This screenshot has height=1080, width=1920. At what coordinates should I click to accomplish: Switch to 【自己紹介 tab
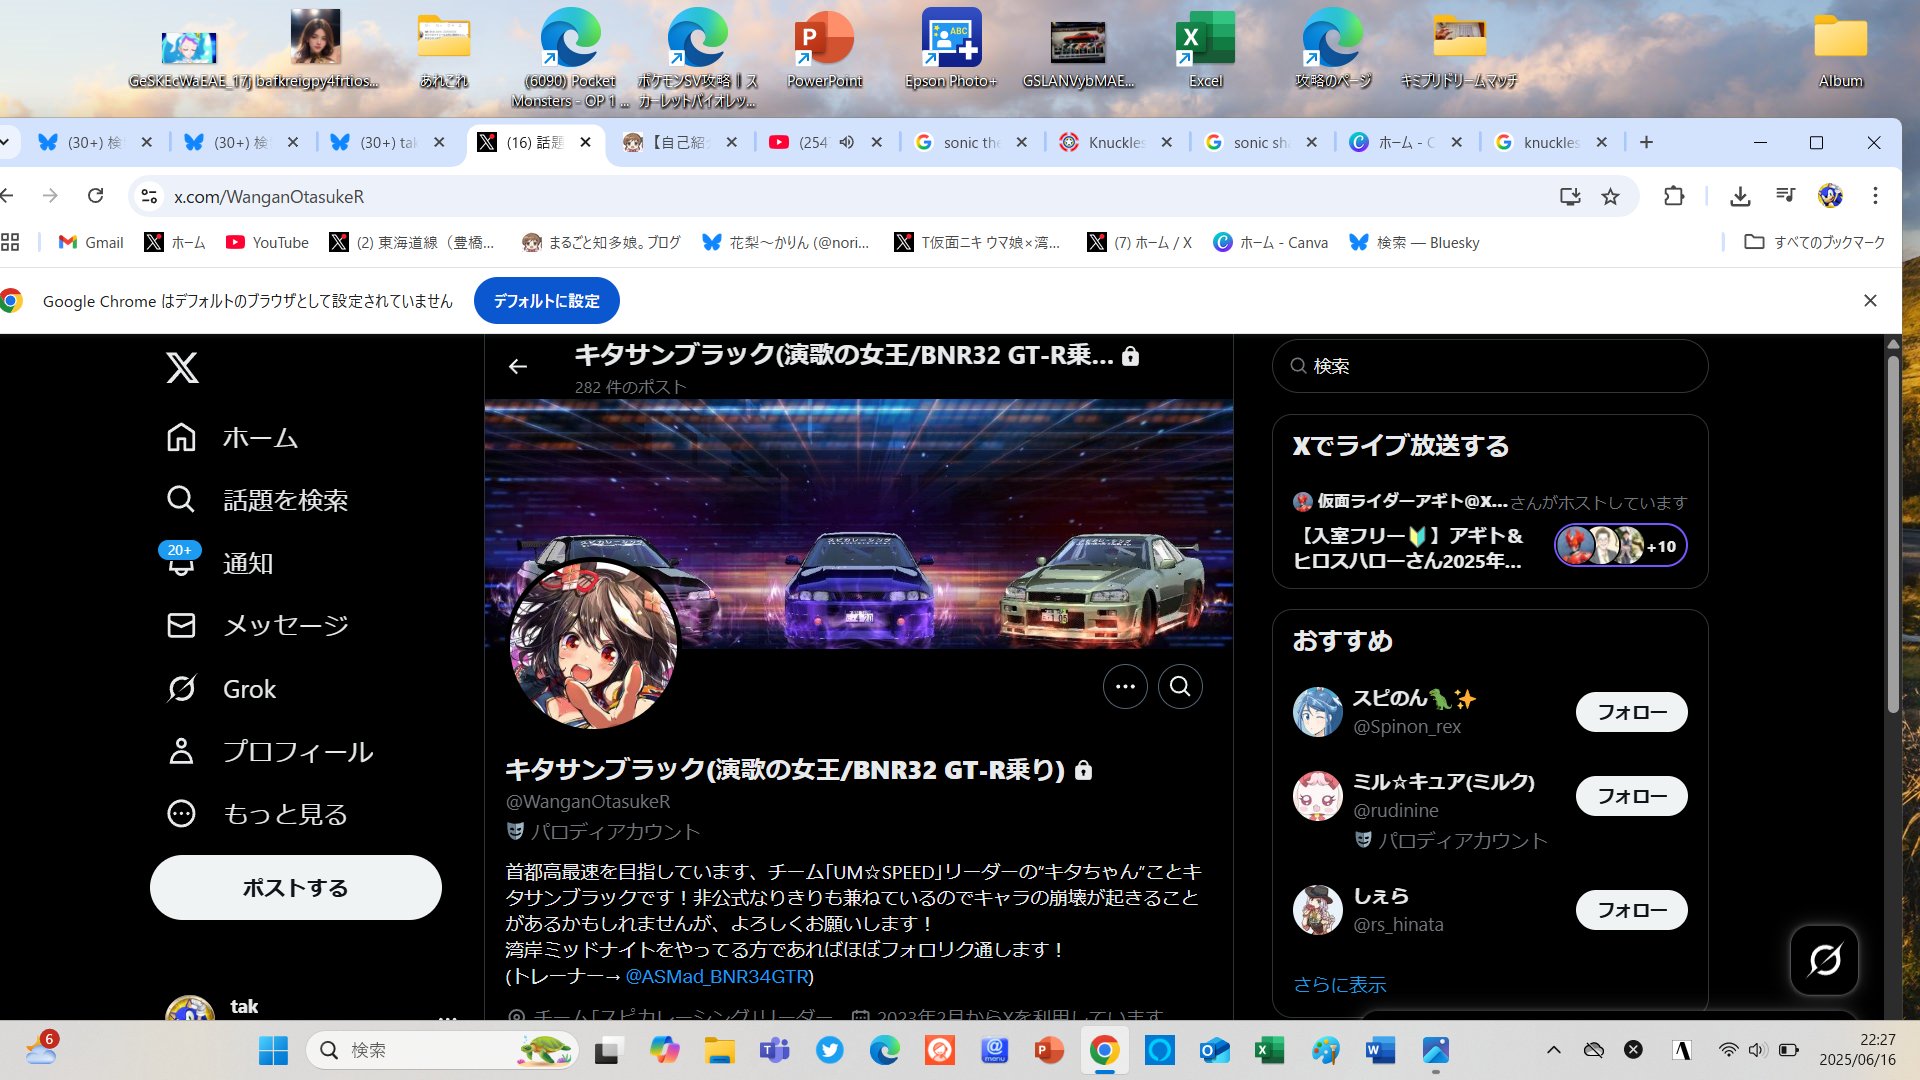[680, 142]
